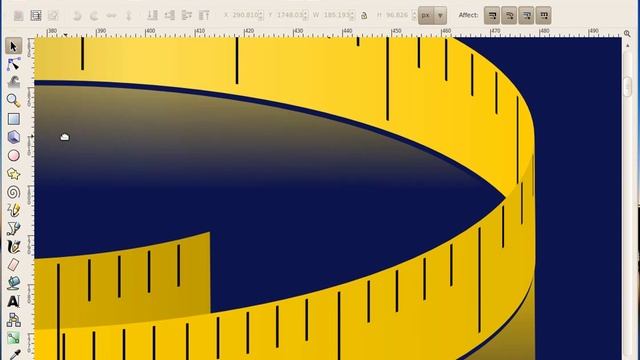The width and height of the screenshot is (640, 360).
Task: Select the Text tool
Action: pos(13,302)
